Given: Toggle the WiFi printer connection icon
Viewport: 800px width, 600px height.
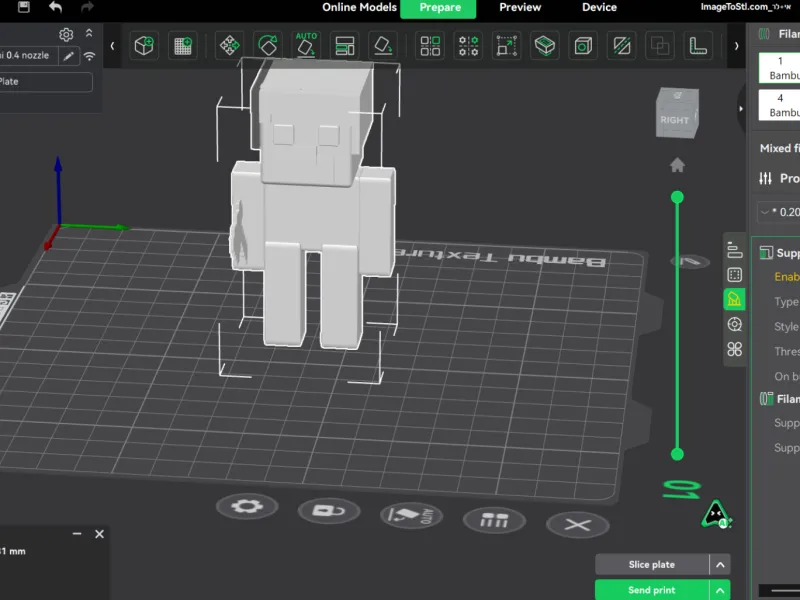Looking at the screenshot, I should 89,56.
